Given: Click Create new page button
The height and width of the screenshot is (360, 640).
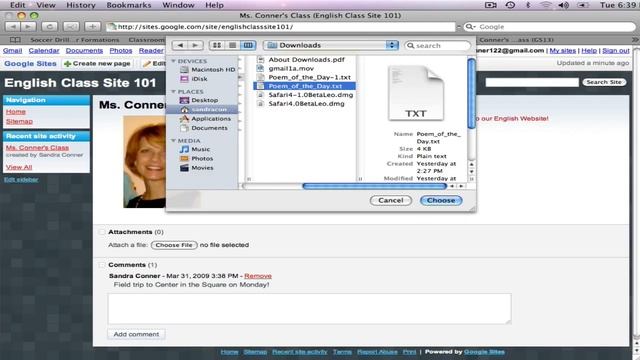Looking at the screenshot, I should click(x=97, y=64).
